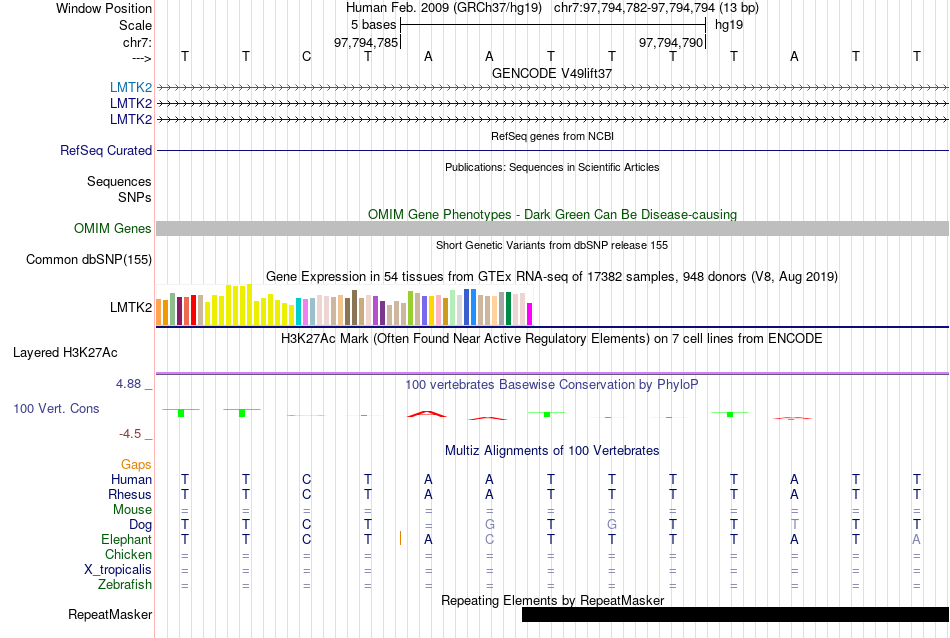Screen dimensions: 950x638
Task: Click the hg19 label beside the scale bar
Action: pos(729,25)
